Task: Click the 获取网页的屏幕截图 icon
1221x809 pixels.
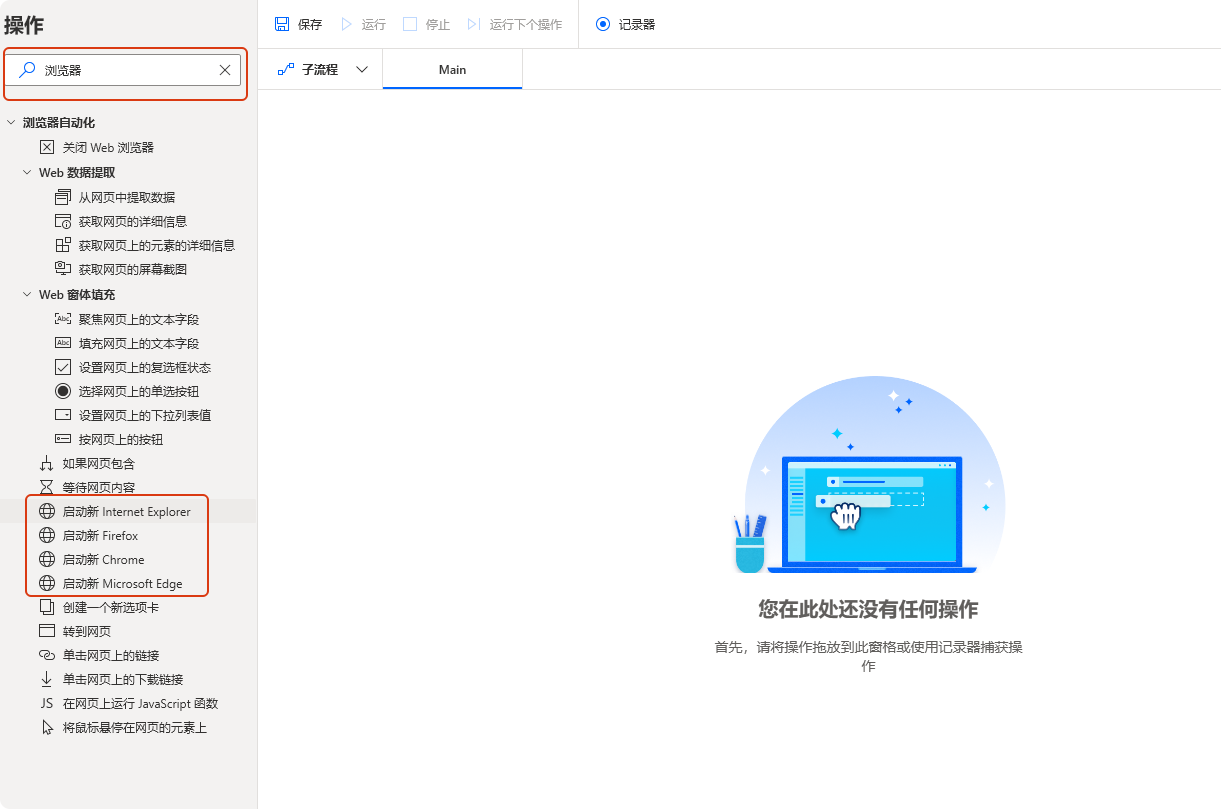Action: click(x=63, y=269)
